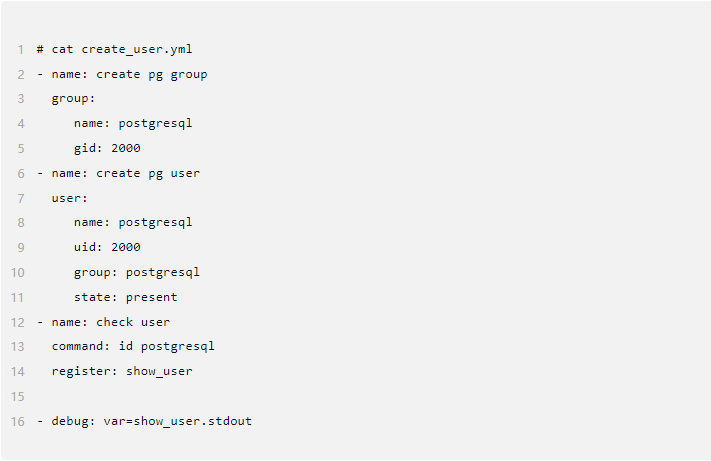The width and height of the screenshot is (711, 461).
Task: Click the 'create pg user' task name
Action: pyautogui.click(x=148, y=173)
